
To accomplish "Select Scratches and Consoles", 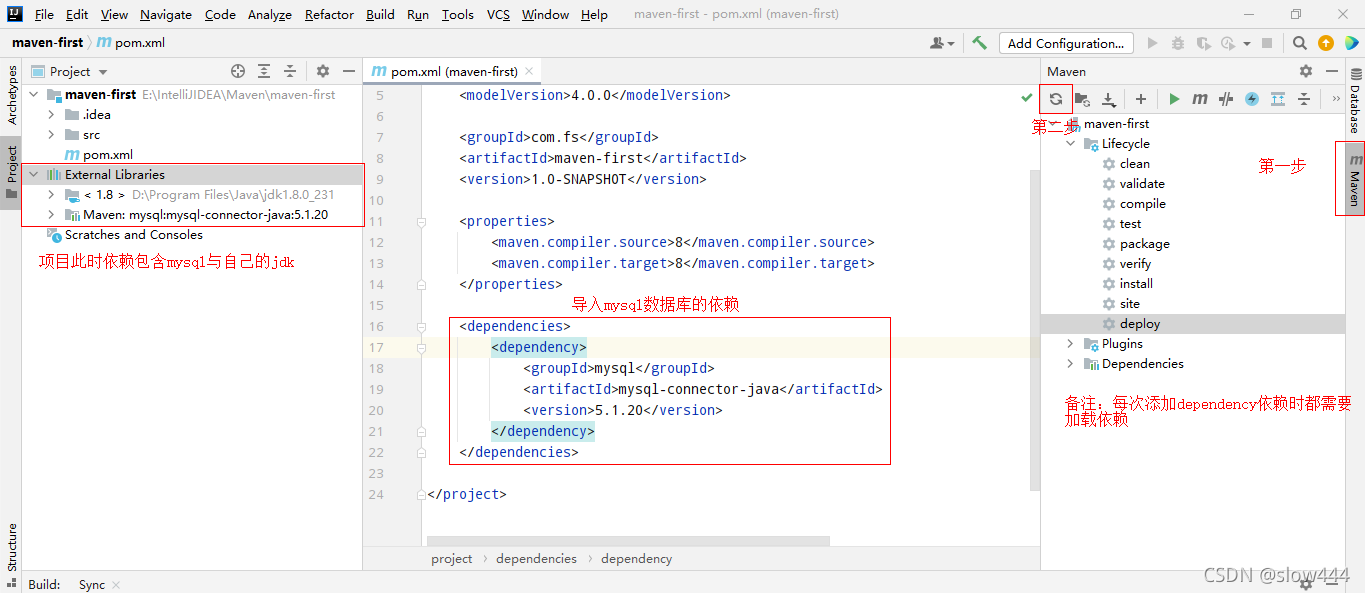I will pyautogui.click(x=134, y=234).
